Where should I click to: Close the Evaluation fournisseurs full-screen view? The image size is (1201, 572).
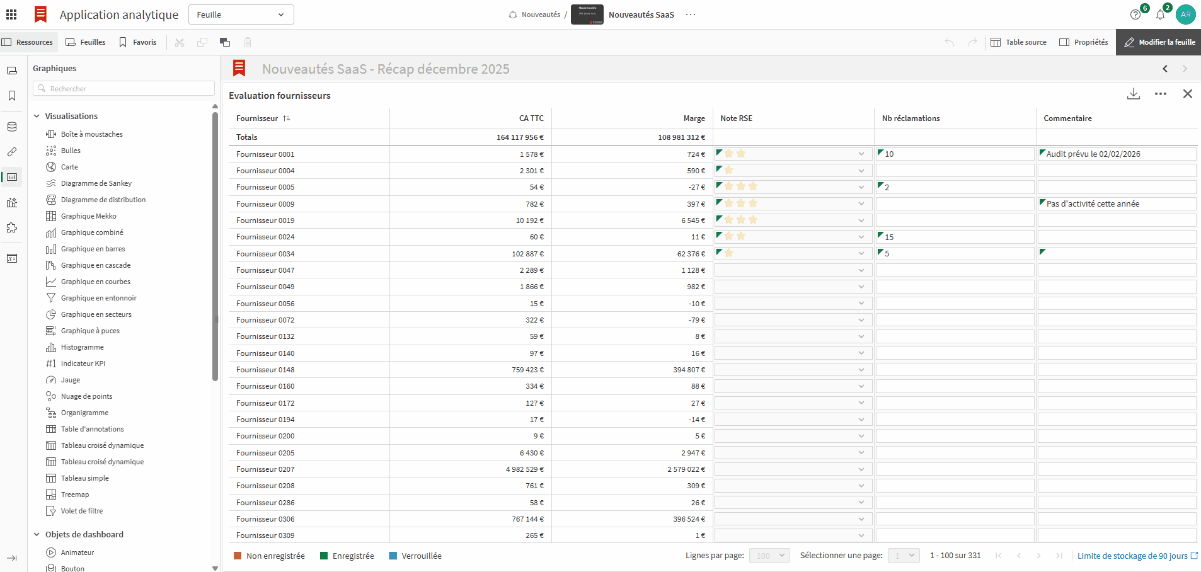[1187, 94]
